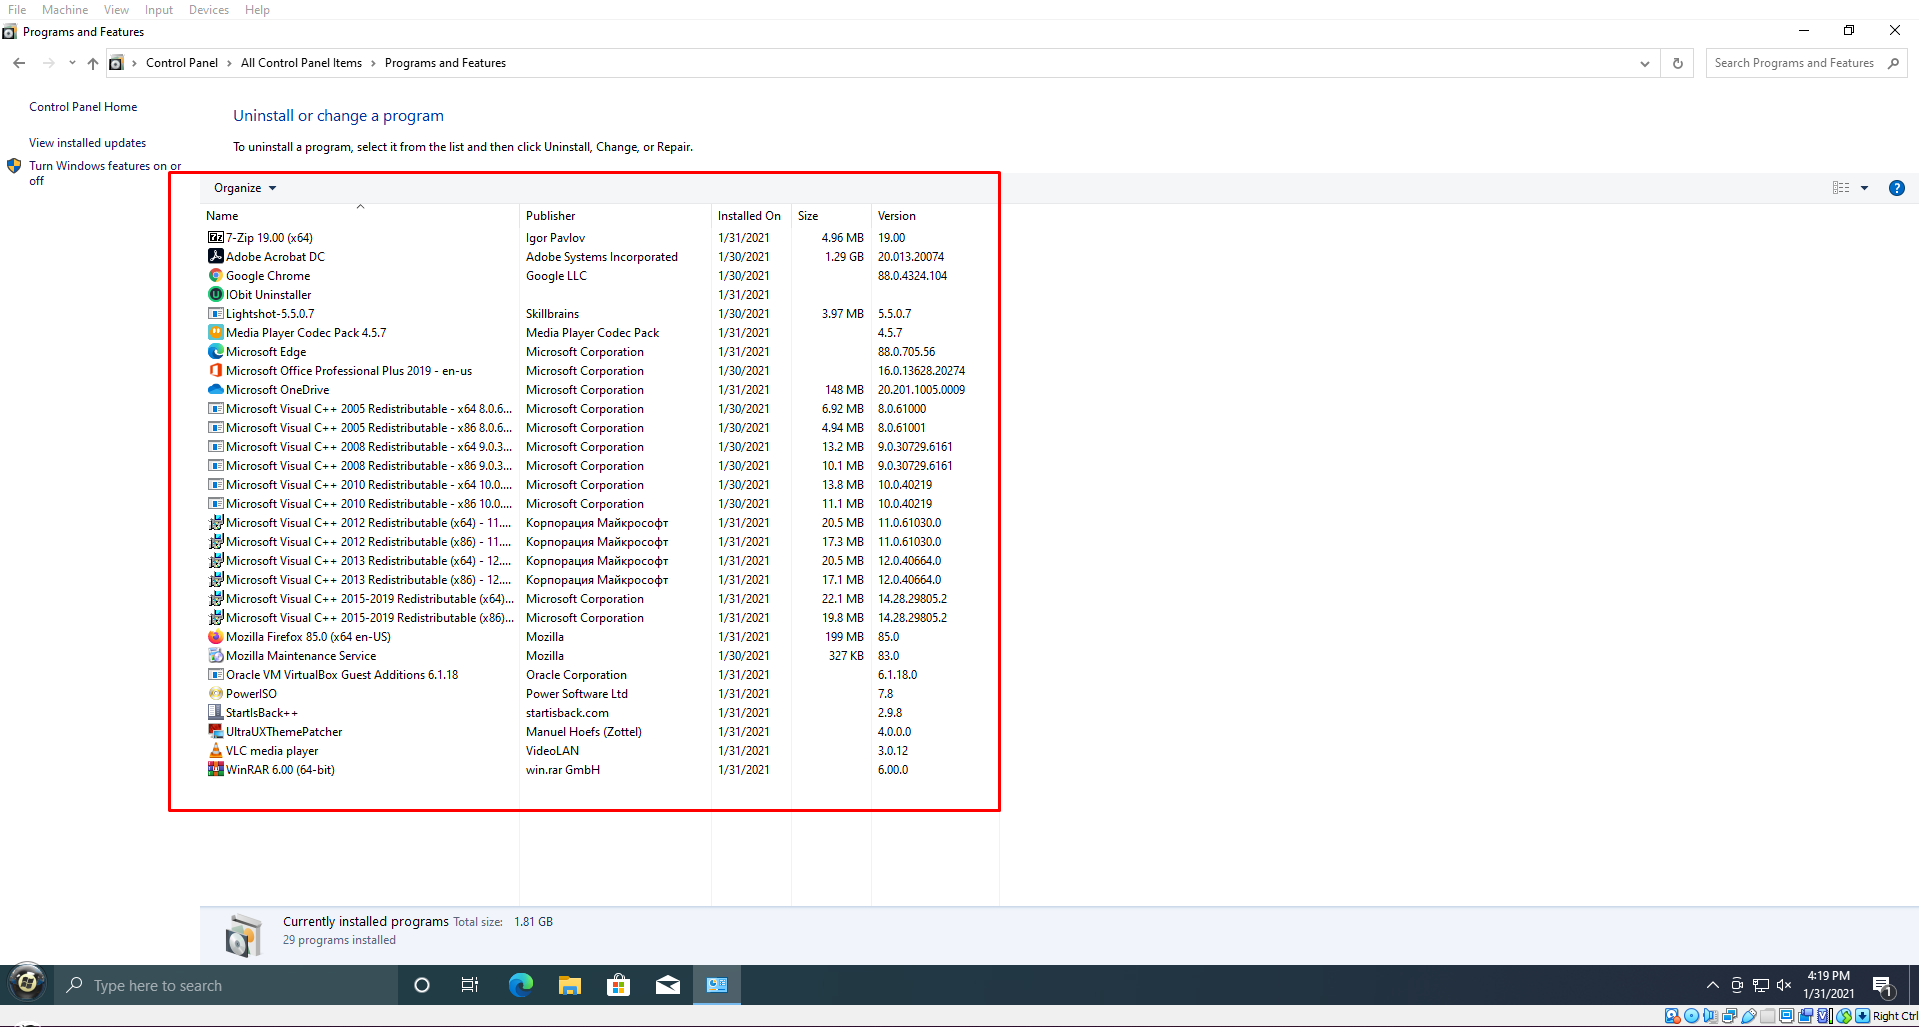Viewport: 1919px width, 1027px height.
Task: Open the Devices menu
Action: pyautogui.click(x=208, y=10)
